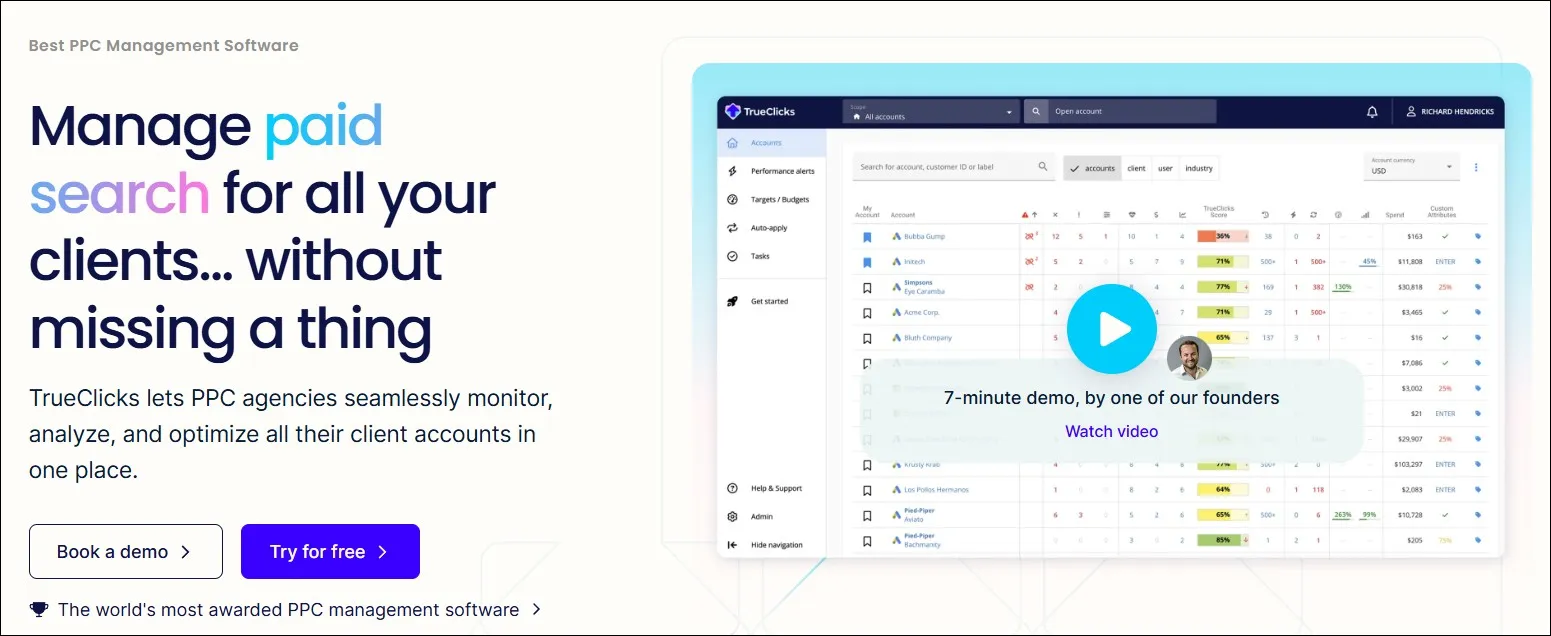
Task: Switch to the user filter tab
Action: click(1165, 168)
